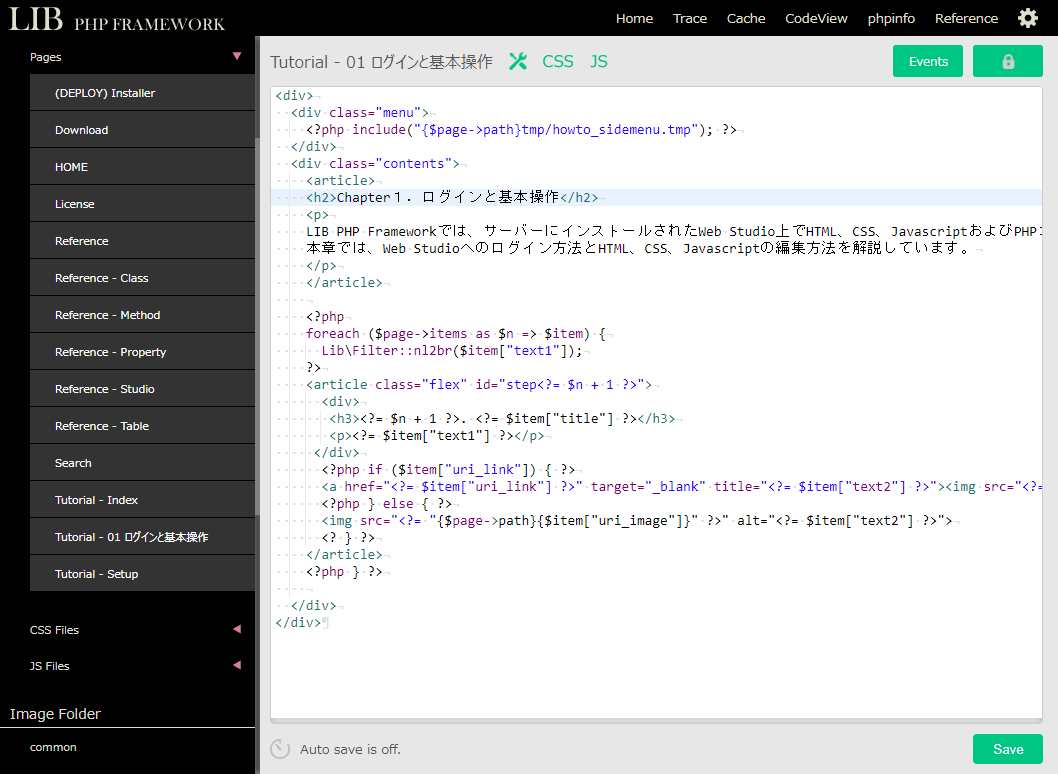This screenshot has width=1058, height=774.
Task: Switch to the CSS editor tab
Action: [x=558, y=61]
